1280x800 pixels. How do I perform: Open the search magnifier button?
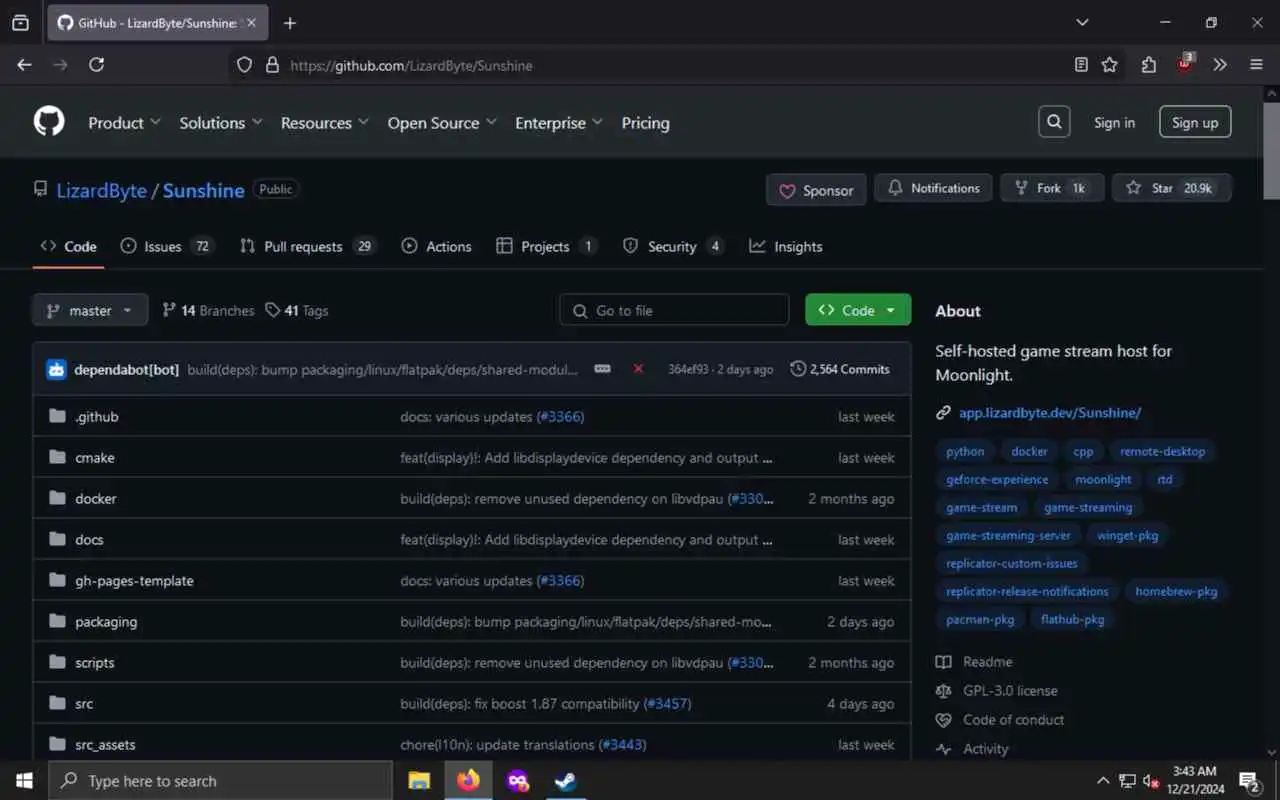coord(1054,122)
